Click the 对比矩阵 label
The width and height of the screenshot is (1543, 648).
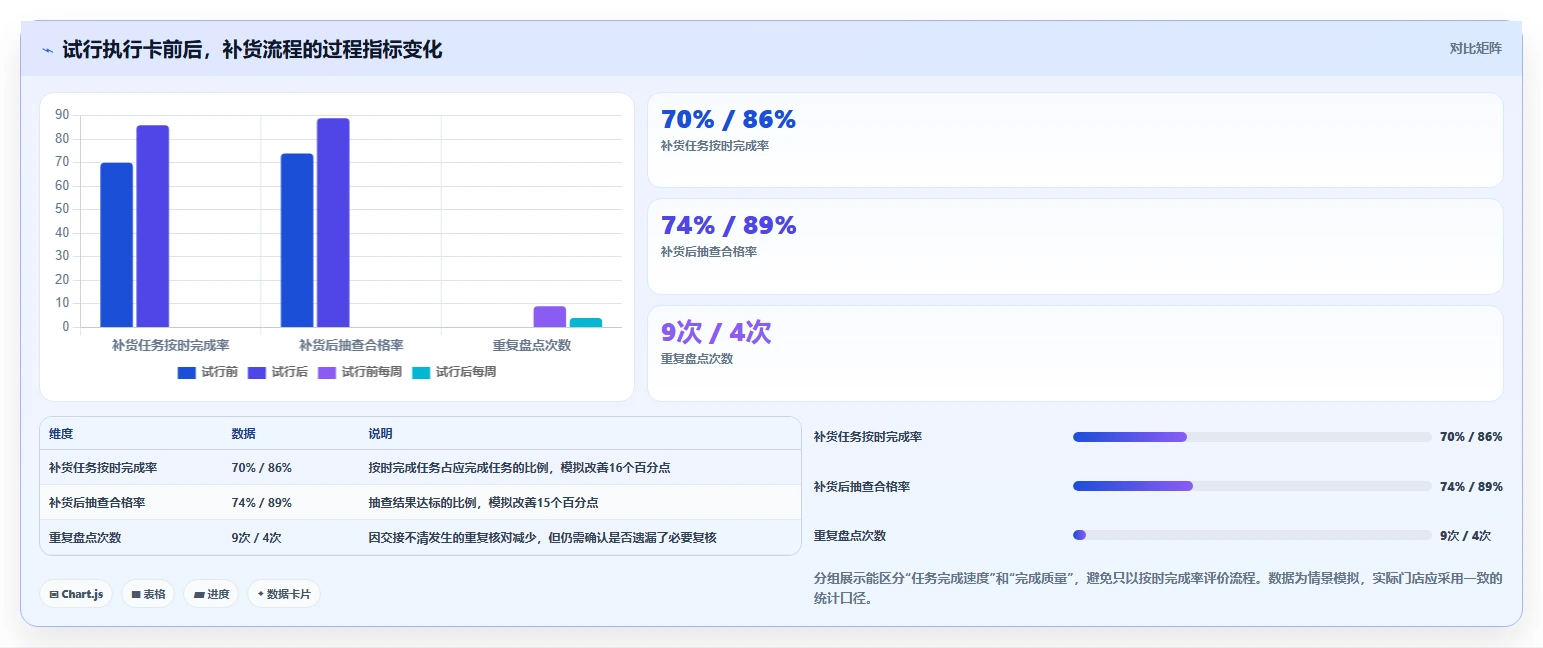pos(1475,48)
